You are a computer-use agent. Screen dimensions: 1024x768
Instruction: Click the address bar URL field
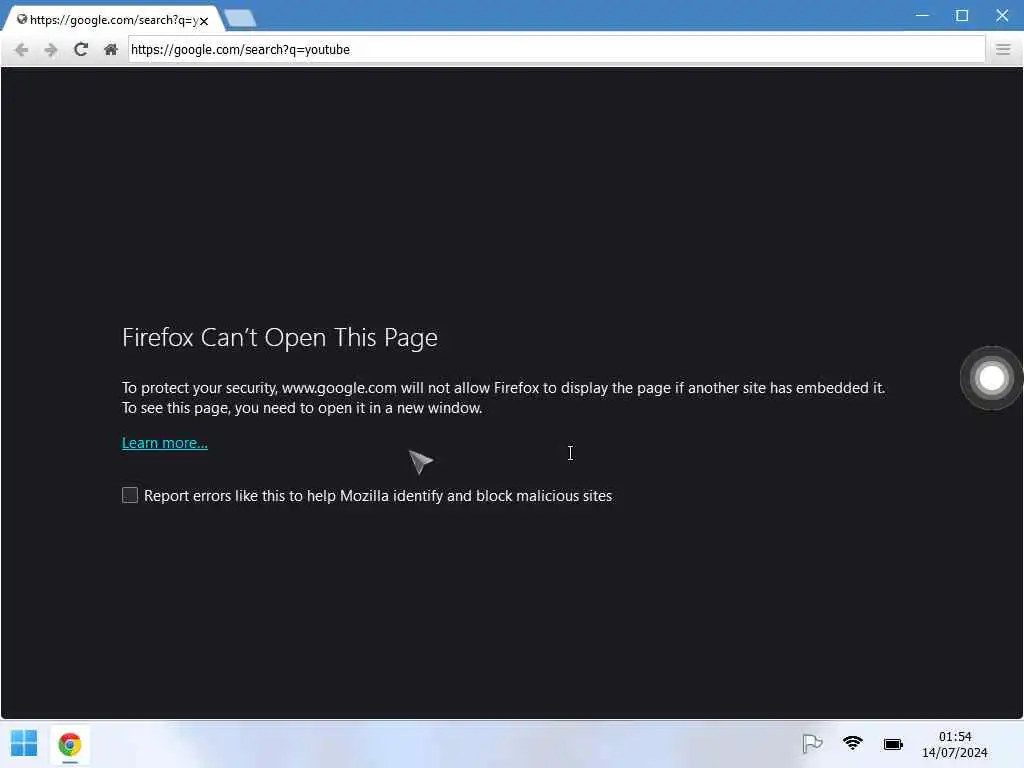coord(556,50)
